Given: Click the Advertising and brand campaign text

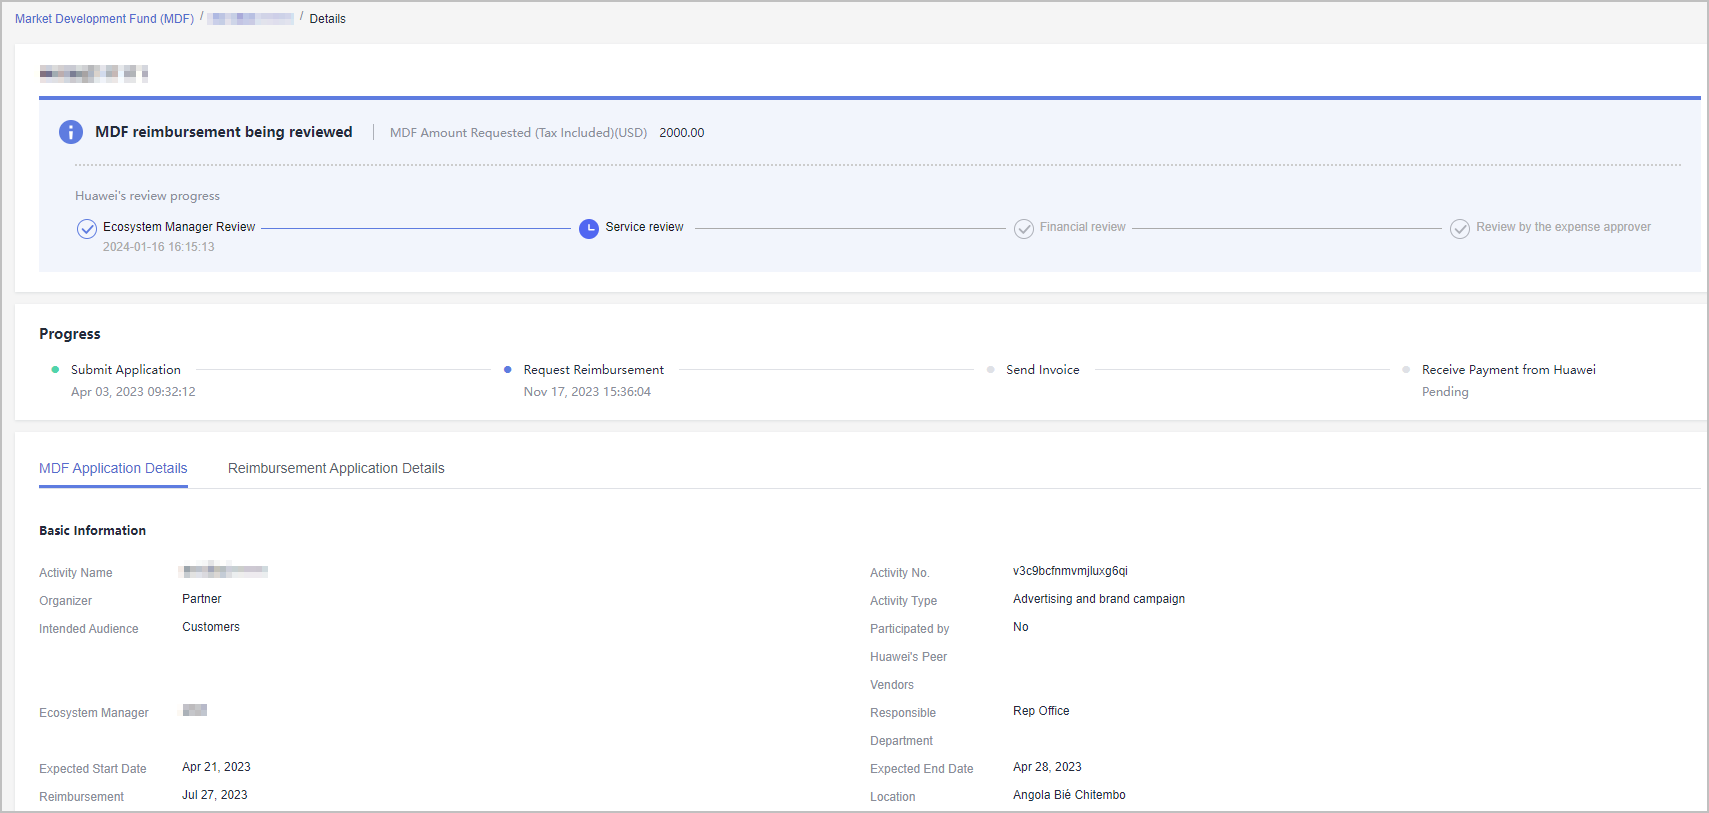Looking at the screenshot, I should pos(1098,599).
